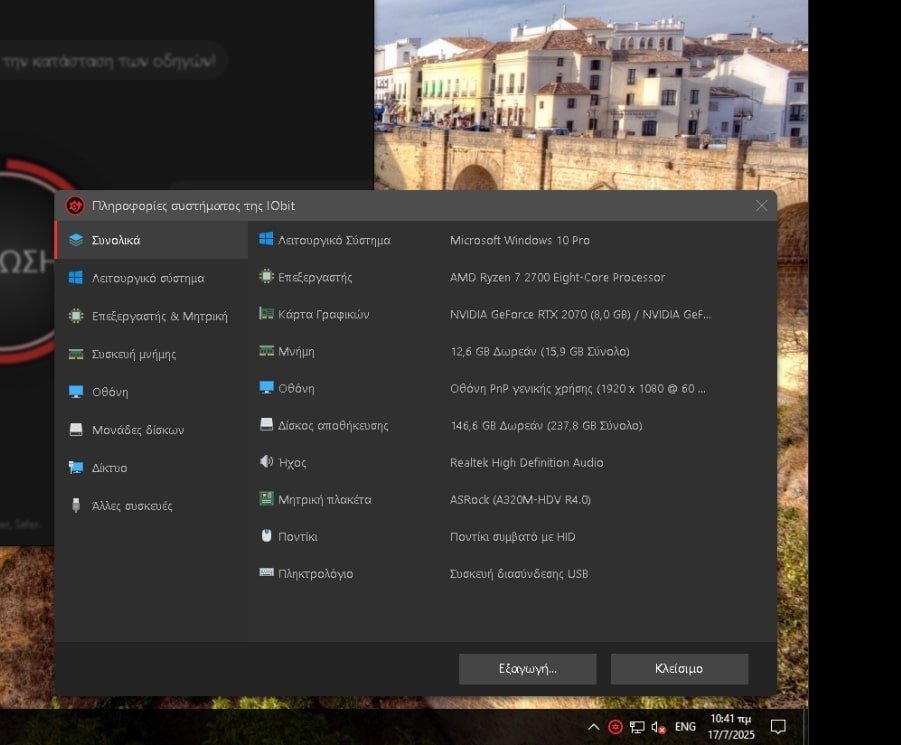Click the 12,6 GB Δωρεάν memory value
Screen dimensions: 901x745
540,351
